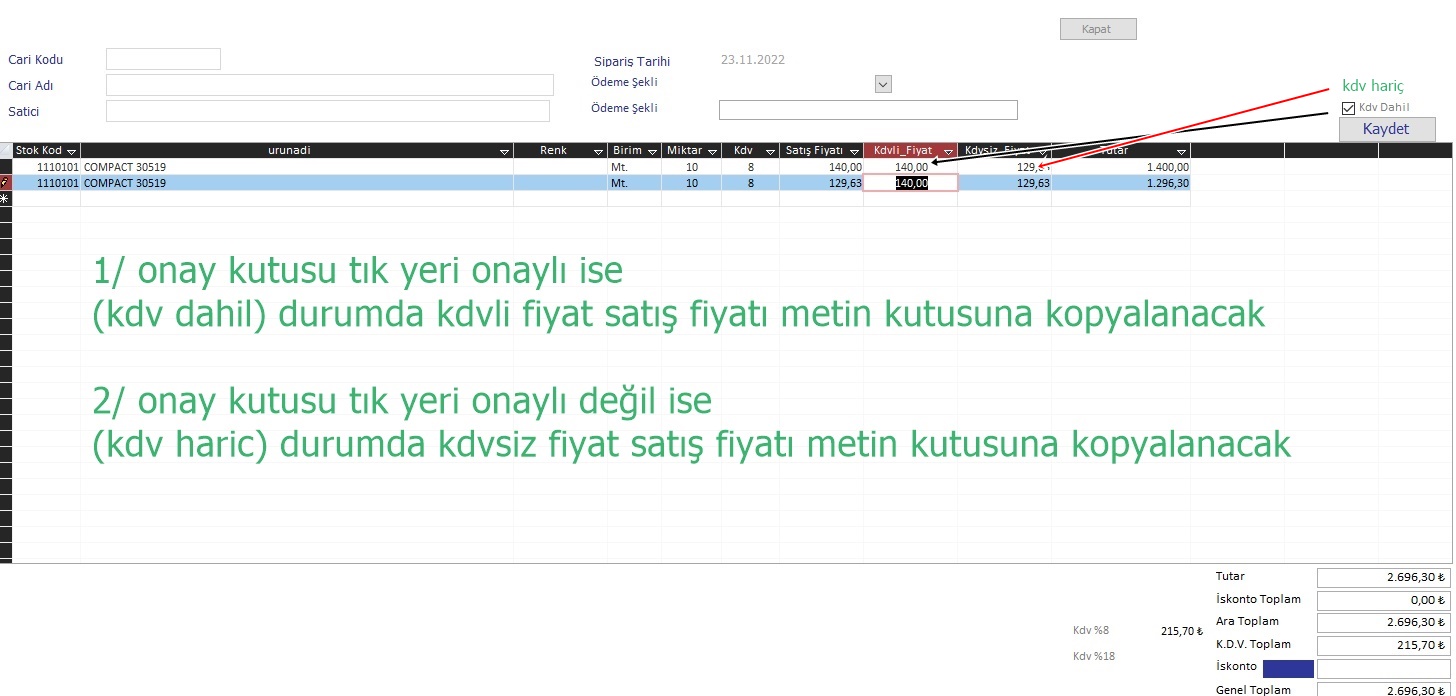Open the Renk column filter dropdown
The image size is (1456, 696).
598,151
